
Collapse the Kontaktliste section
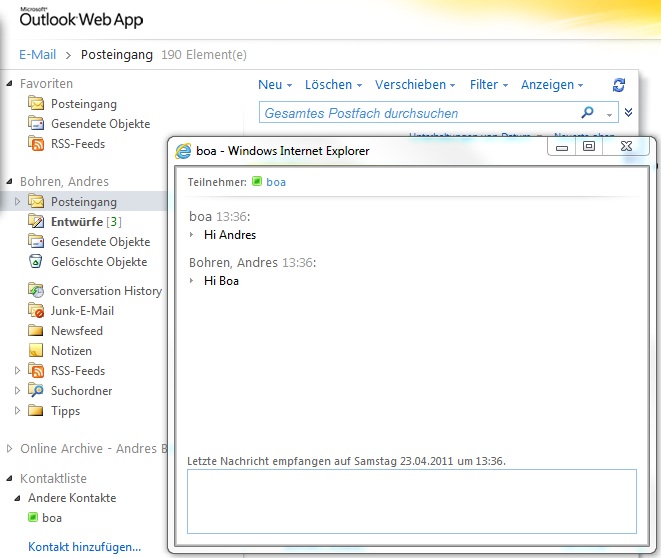[9, 478]
